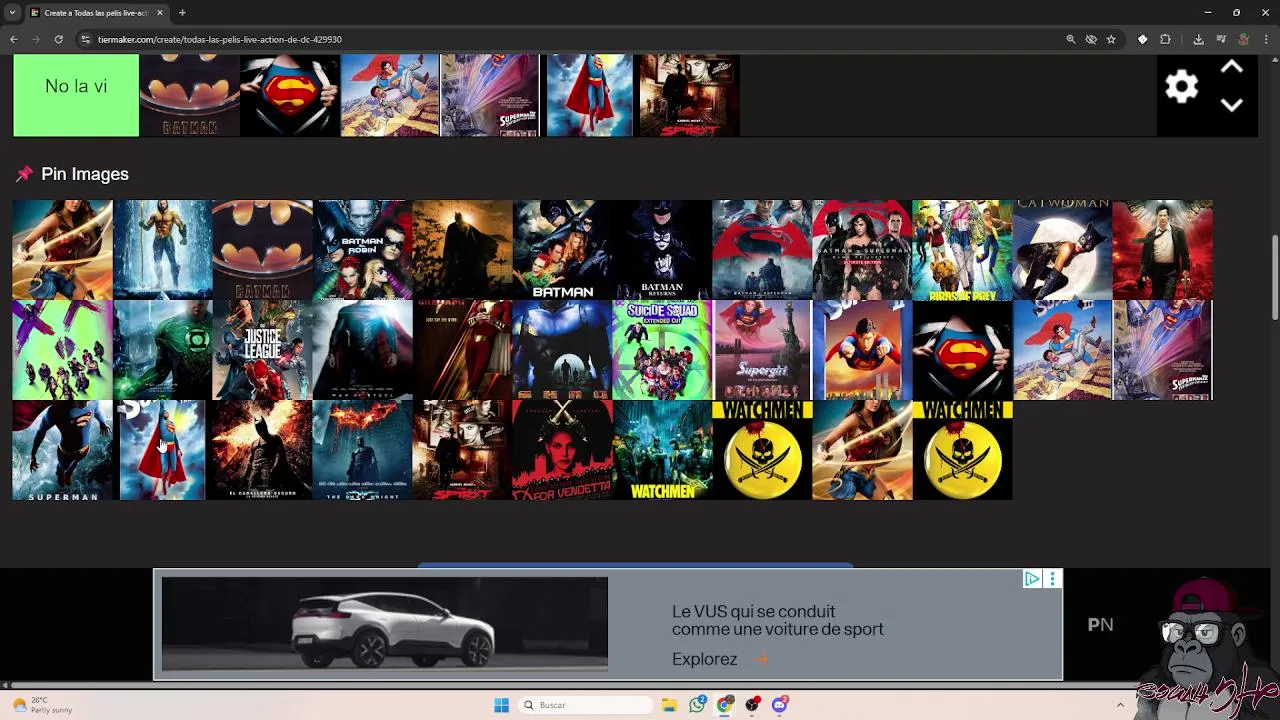Click the AdChoices icon on the ad

click(x=1032, y=579)
